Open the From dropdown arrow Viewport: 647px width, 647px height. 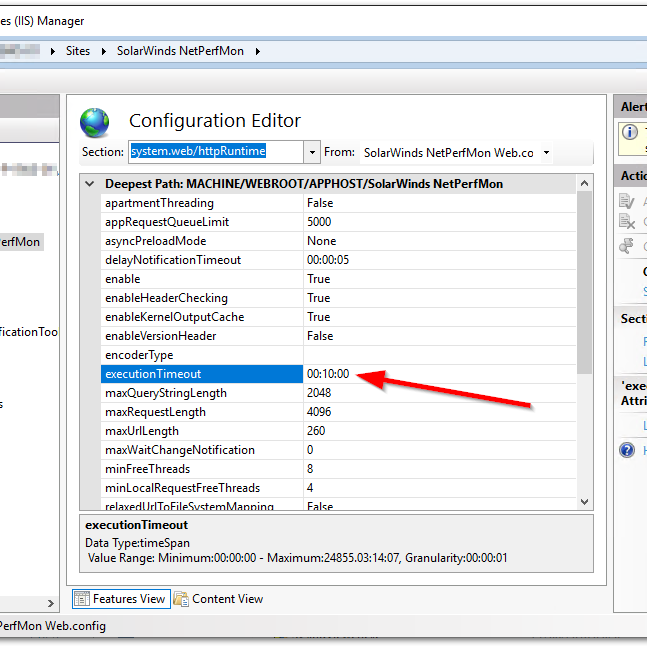pos(546,153)
